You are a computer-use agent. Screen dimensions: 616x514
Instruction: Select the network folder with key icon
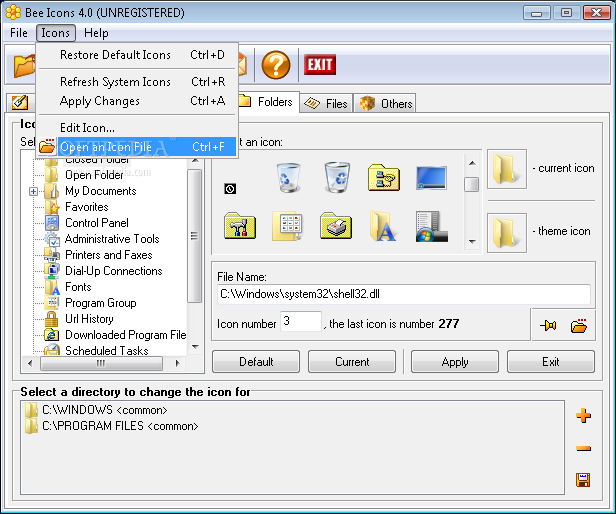pyautogui.click(x=384, y=177)
